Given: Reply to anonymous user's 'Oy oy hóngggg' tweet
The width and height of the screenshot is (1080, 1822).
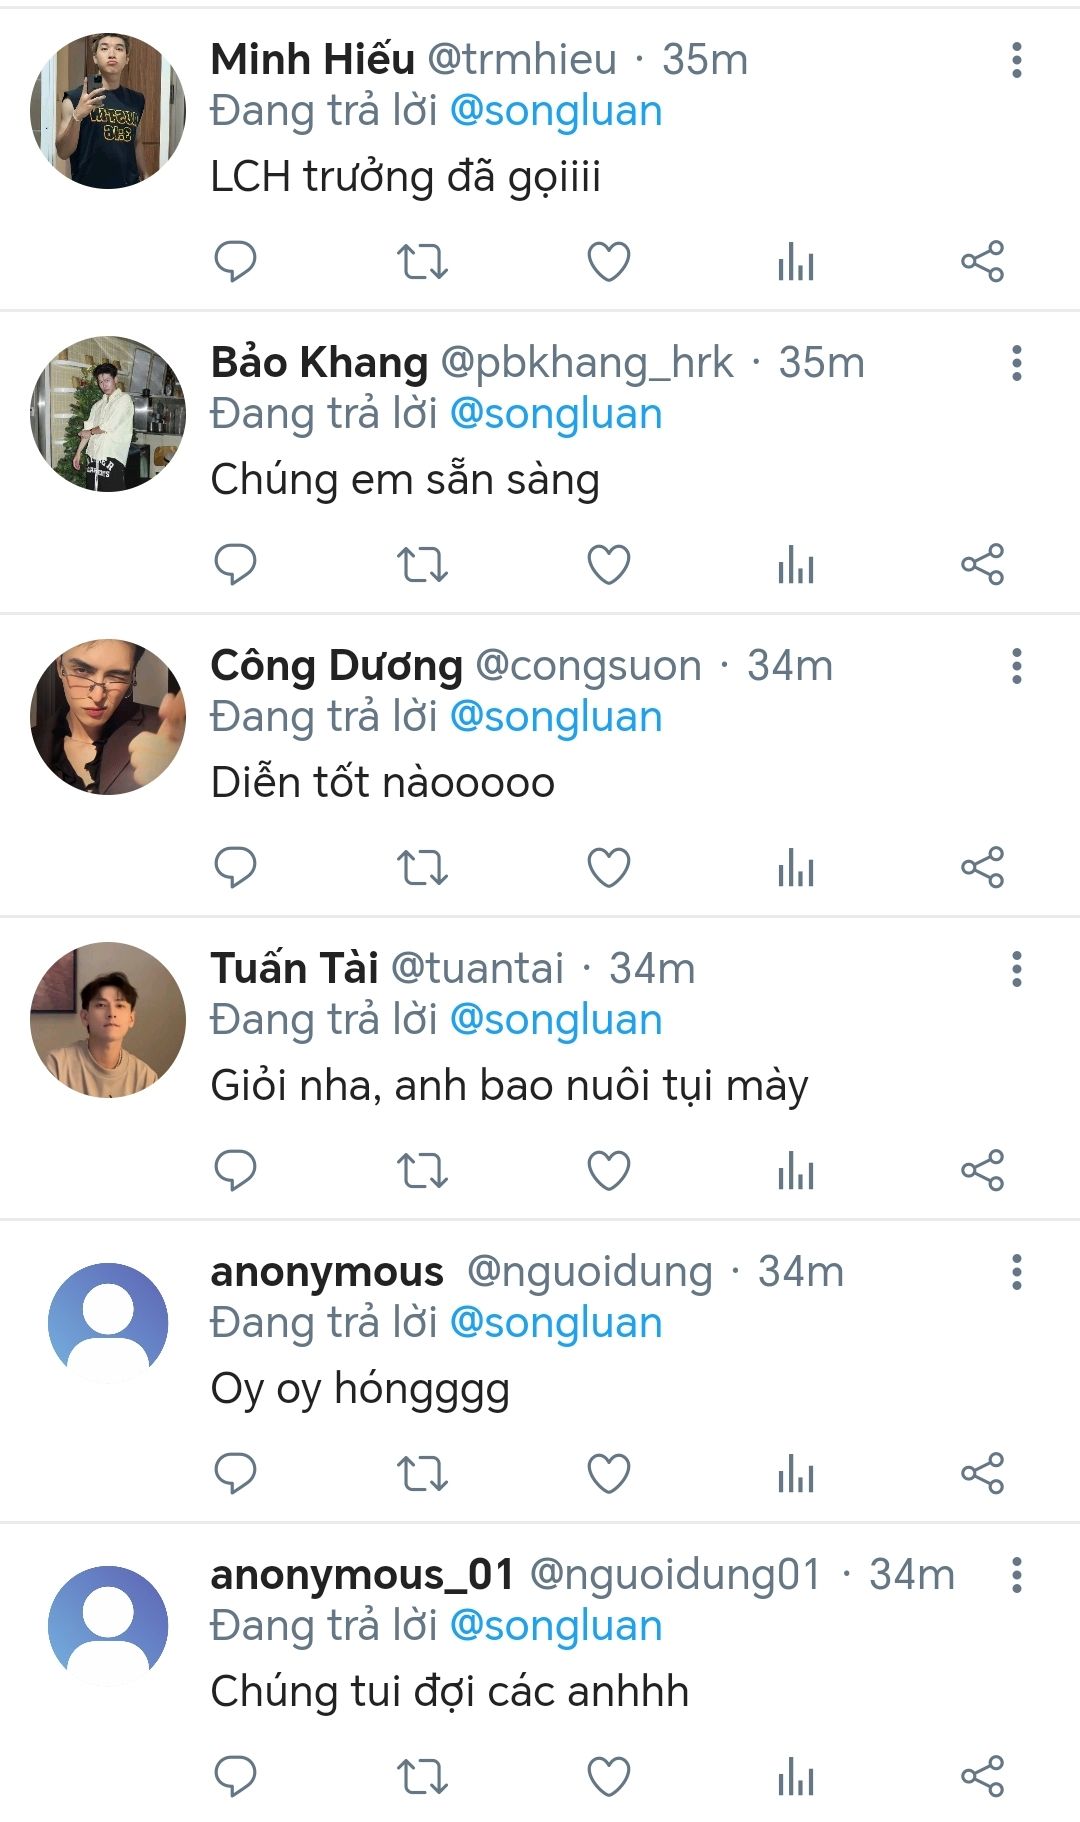Looking at the screenshot, I should pyautogui.click(x=236, y=1473).
